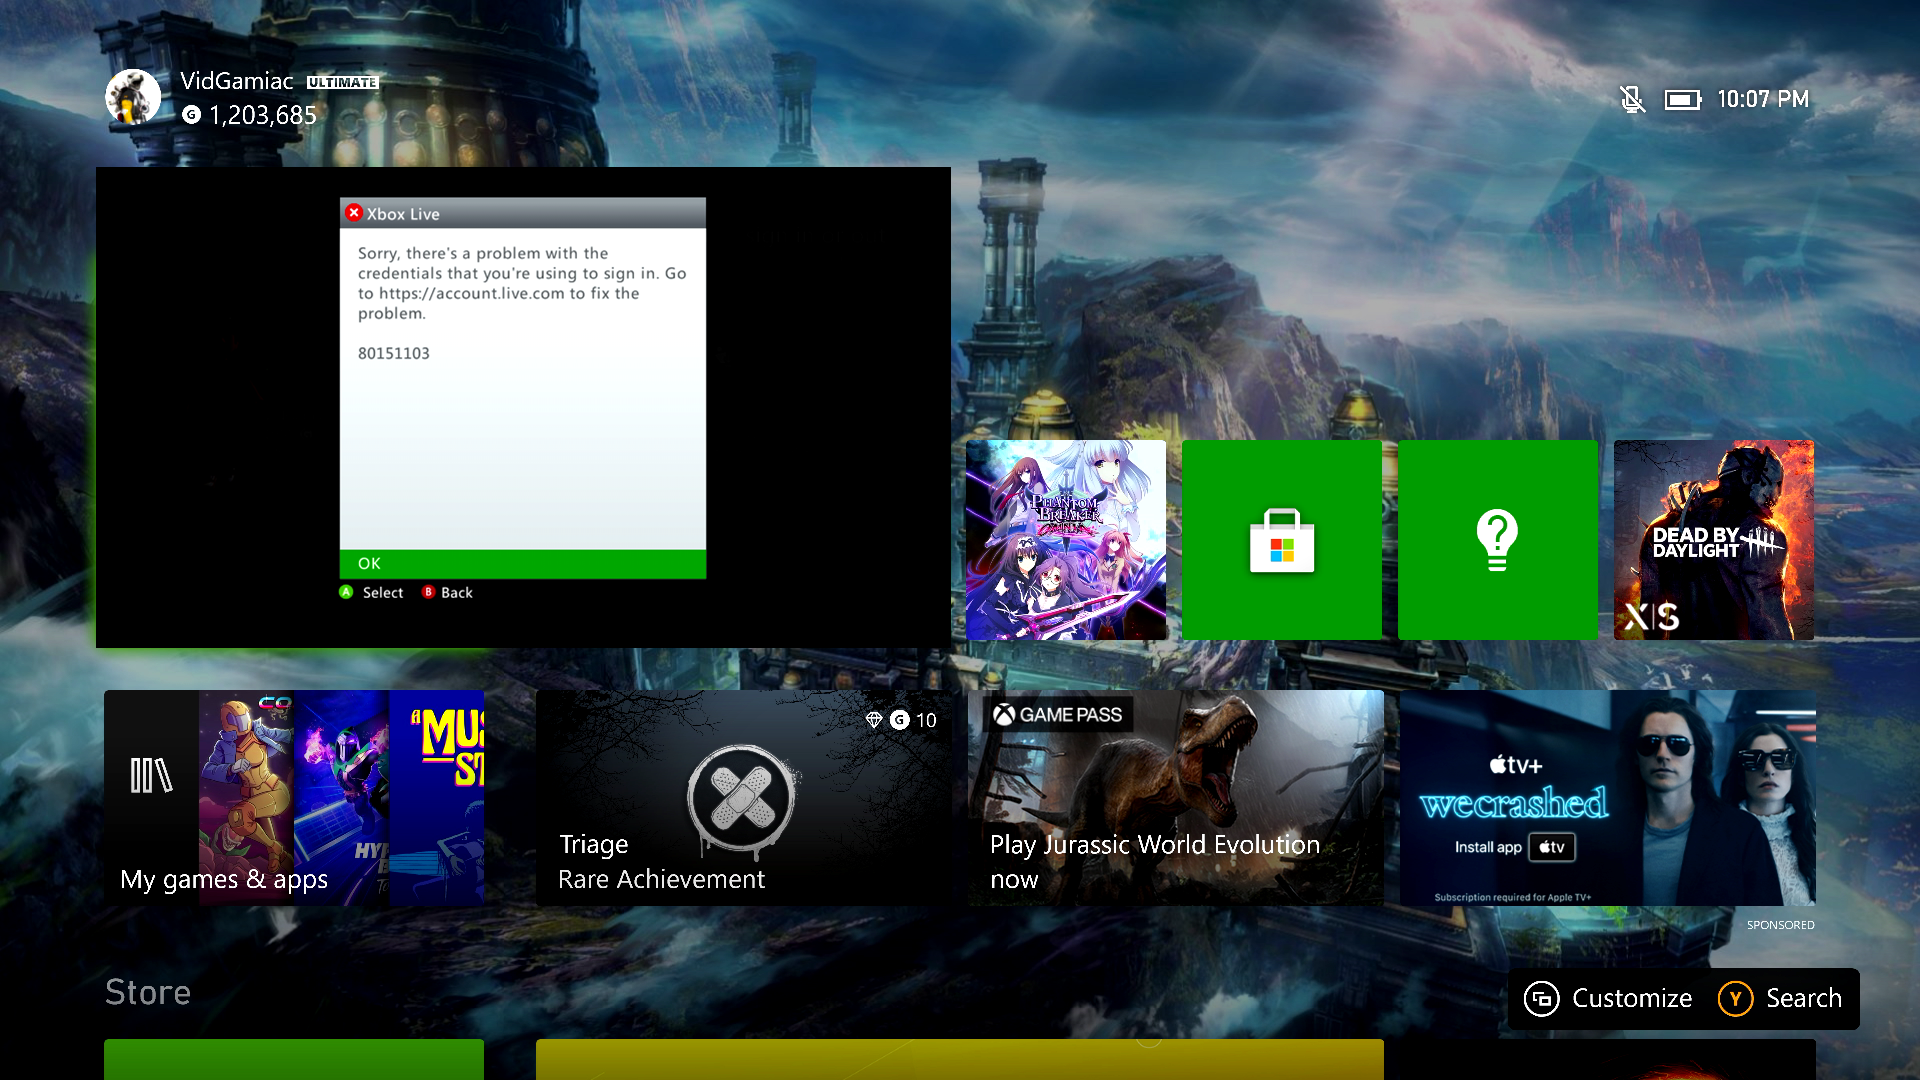Click the Store section heading
The image size is (1920, 1080).
pos(148,992)
